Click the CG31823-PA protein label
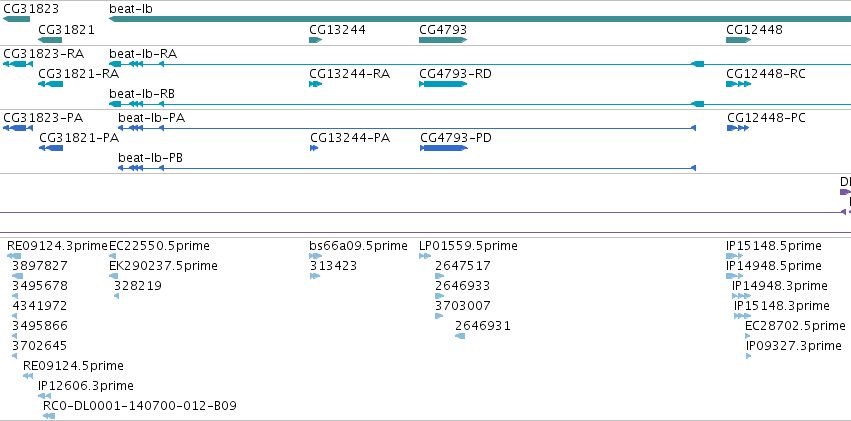Image resolution: width=851 pixels, height=421 pixels. point(43,118)
